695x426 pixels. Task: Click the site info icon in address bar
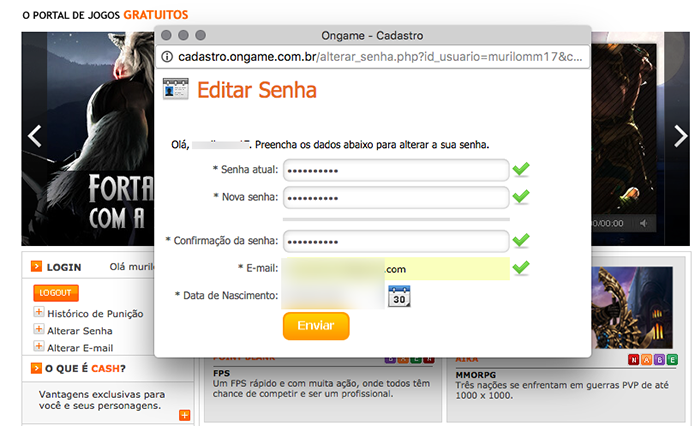pos(167,57)
